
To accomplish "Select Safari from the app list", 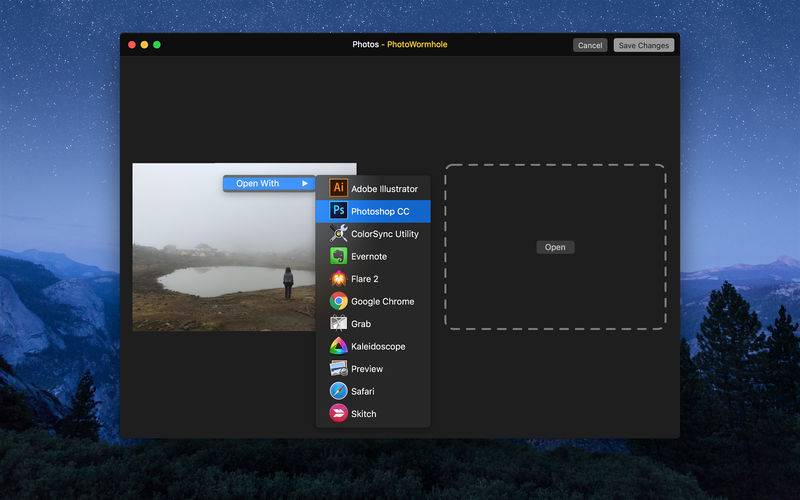I will [x=373, y=391].
